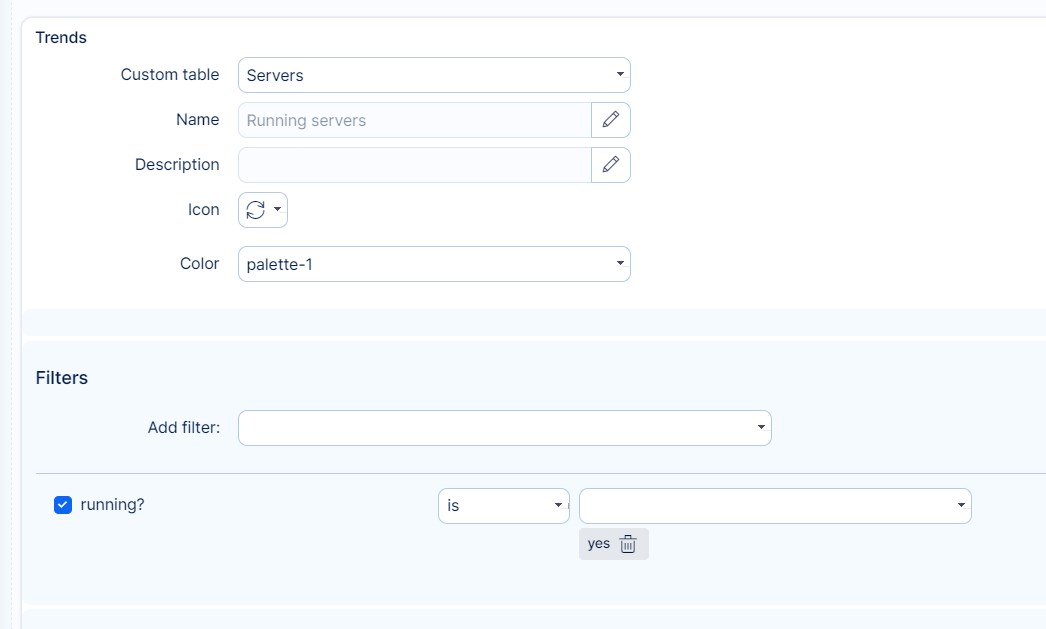
Task: Open the value dropdown for the running? filter
Action: [x=774, y=506]
